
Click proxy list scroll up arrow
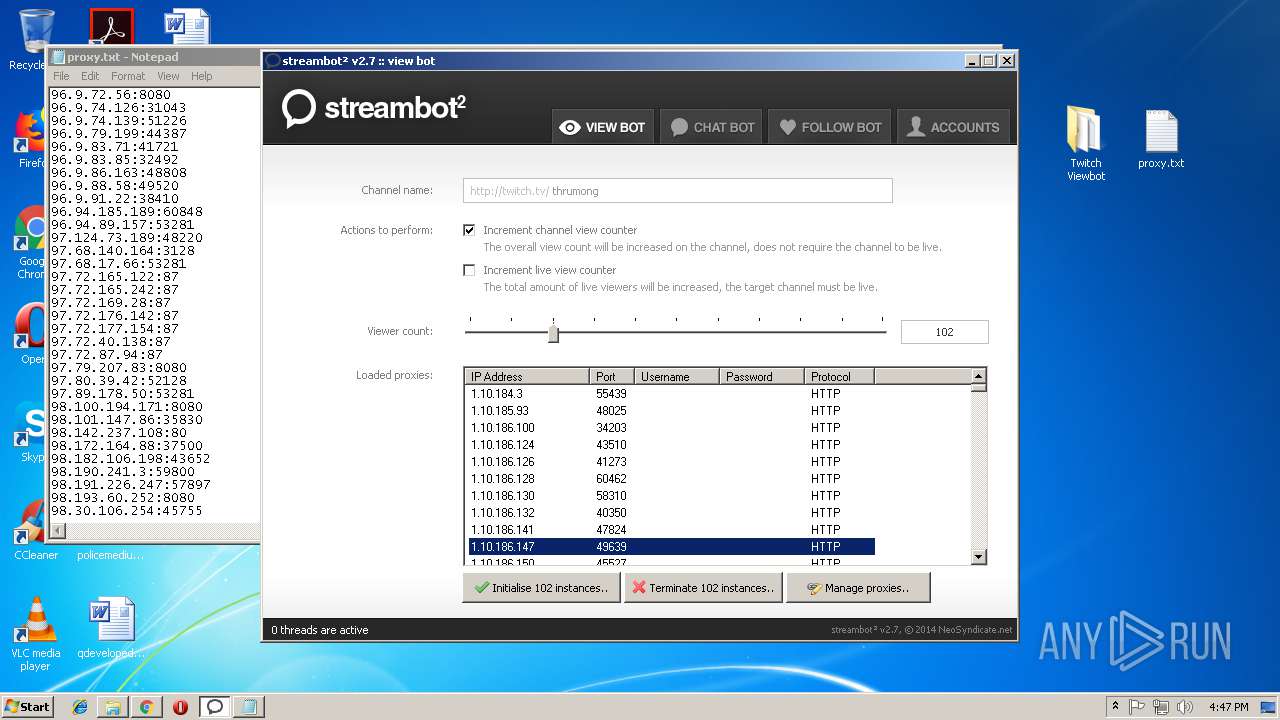979,376
